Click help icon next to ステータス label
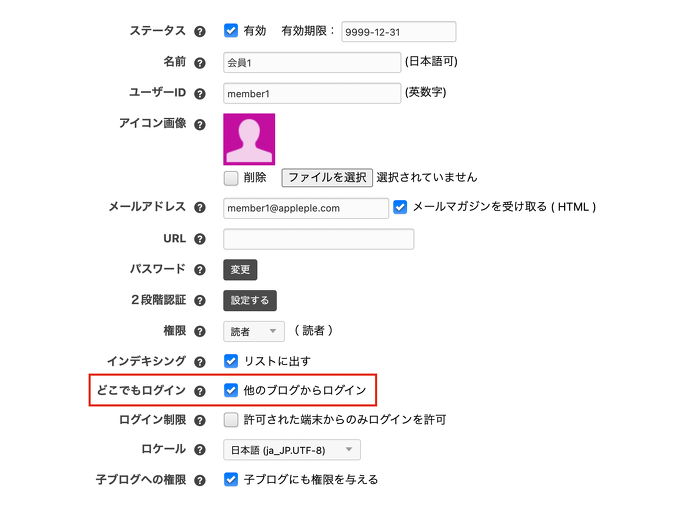Screen dimensions: 700x513 (x=200, y=32)
